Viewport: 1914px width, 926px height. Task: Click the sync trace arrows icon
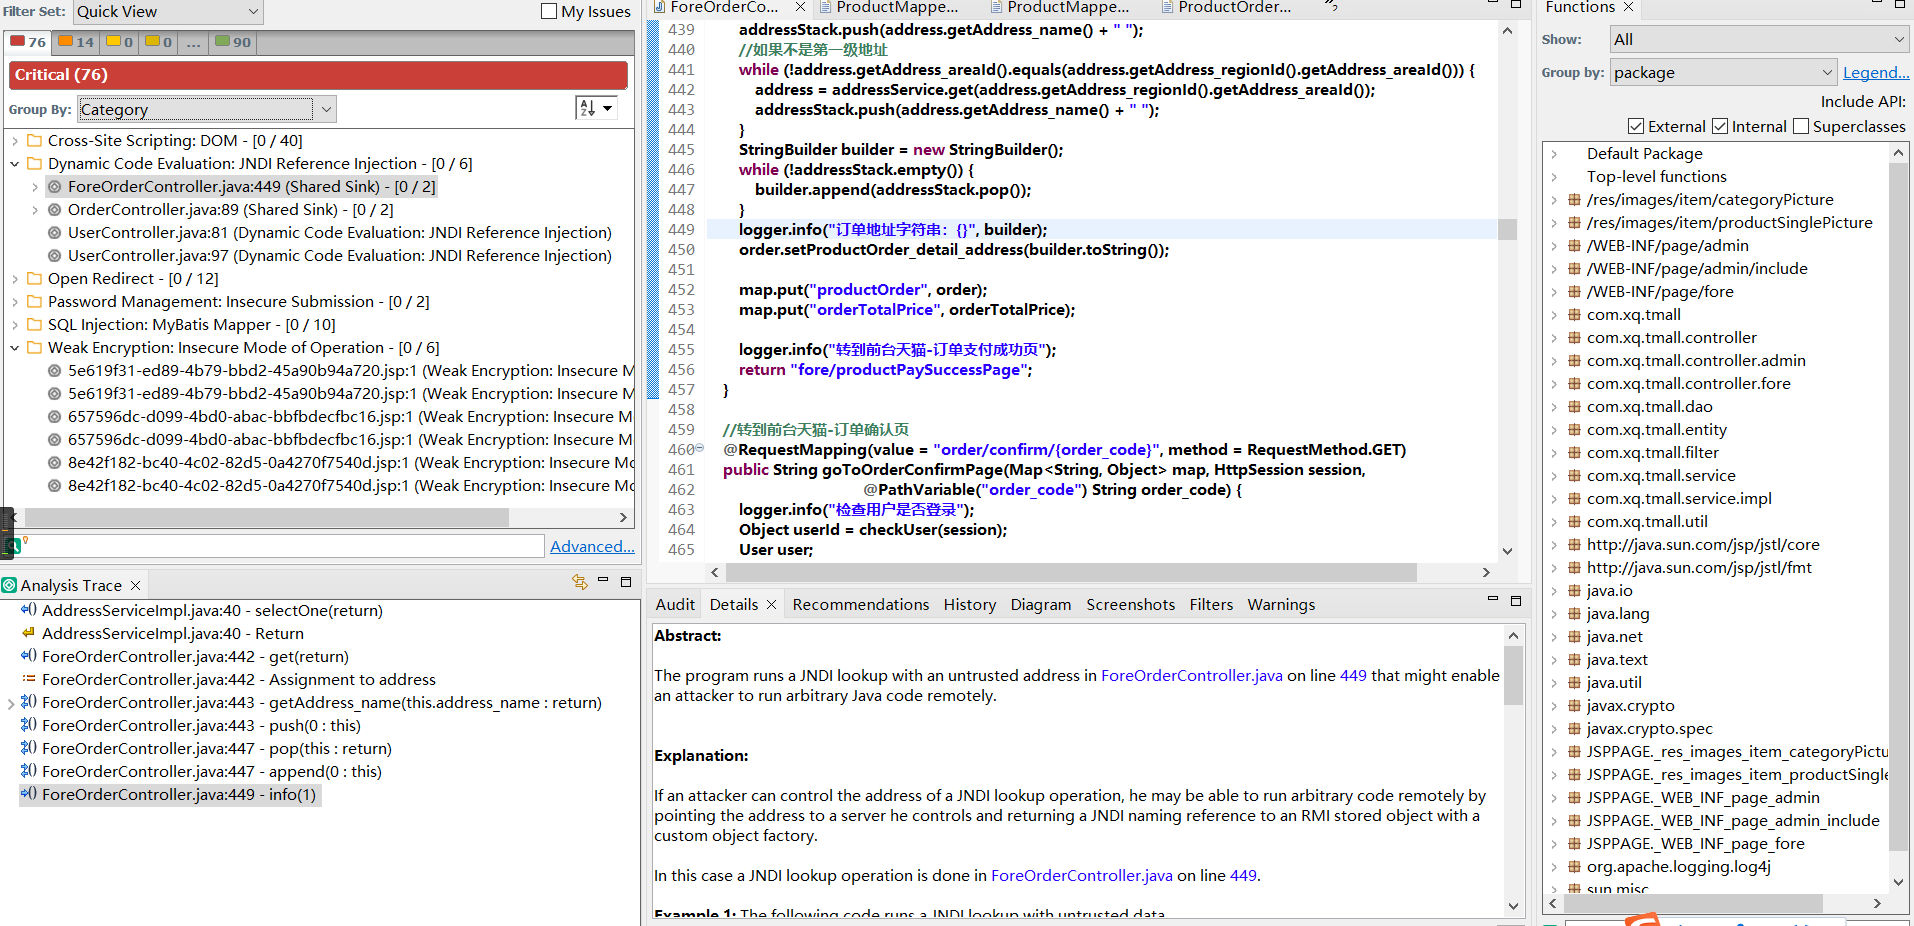[x=579, y=582]
